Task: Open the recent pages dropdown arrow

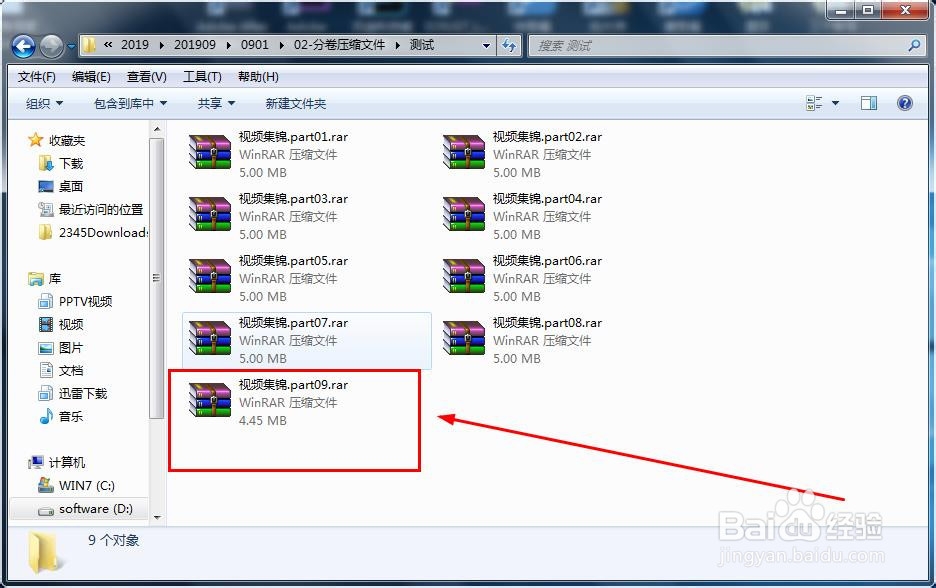Action: [70, 46]
